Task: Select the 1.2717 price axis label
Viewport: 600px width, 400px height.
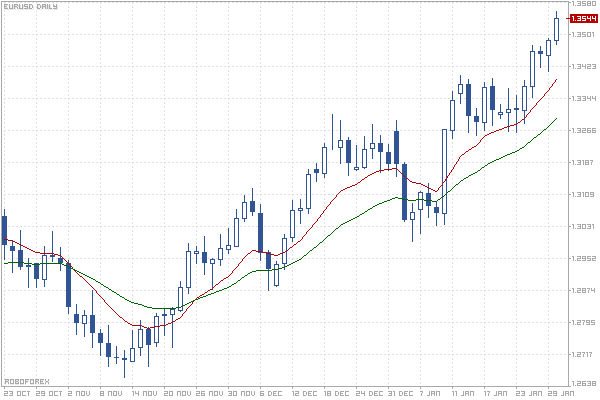Action: coord(584,354)
